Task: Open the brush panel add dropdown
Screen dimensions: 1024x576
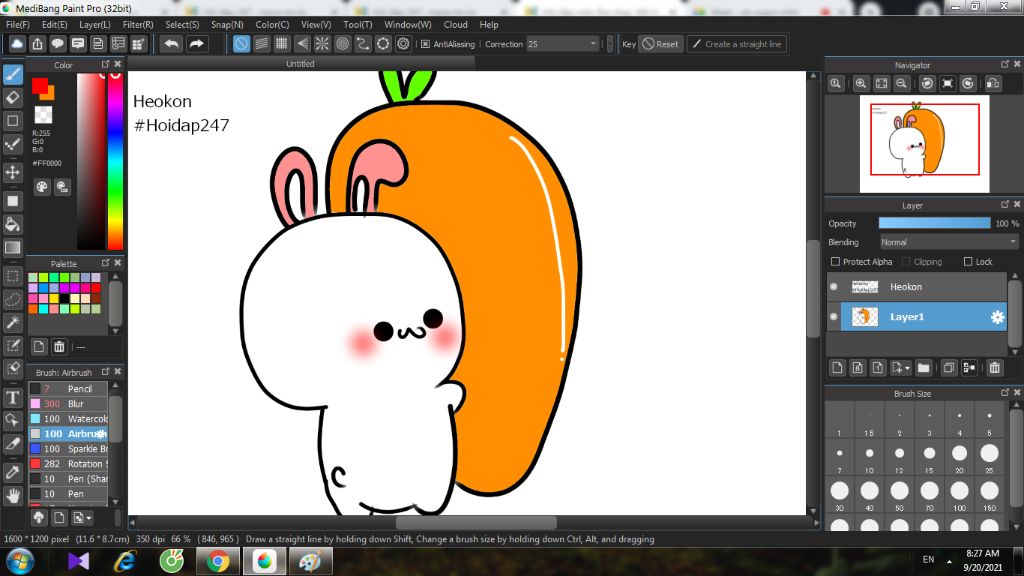Action: tap(82, 518)
